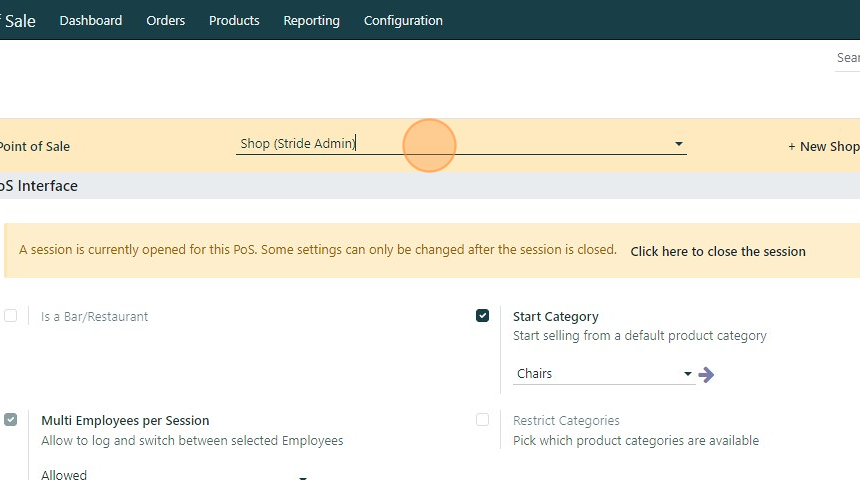Click the Start Category setting label
Screen dimensions: 860x480
[x=556, y=316]
